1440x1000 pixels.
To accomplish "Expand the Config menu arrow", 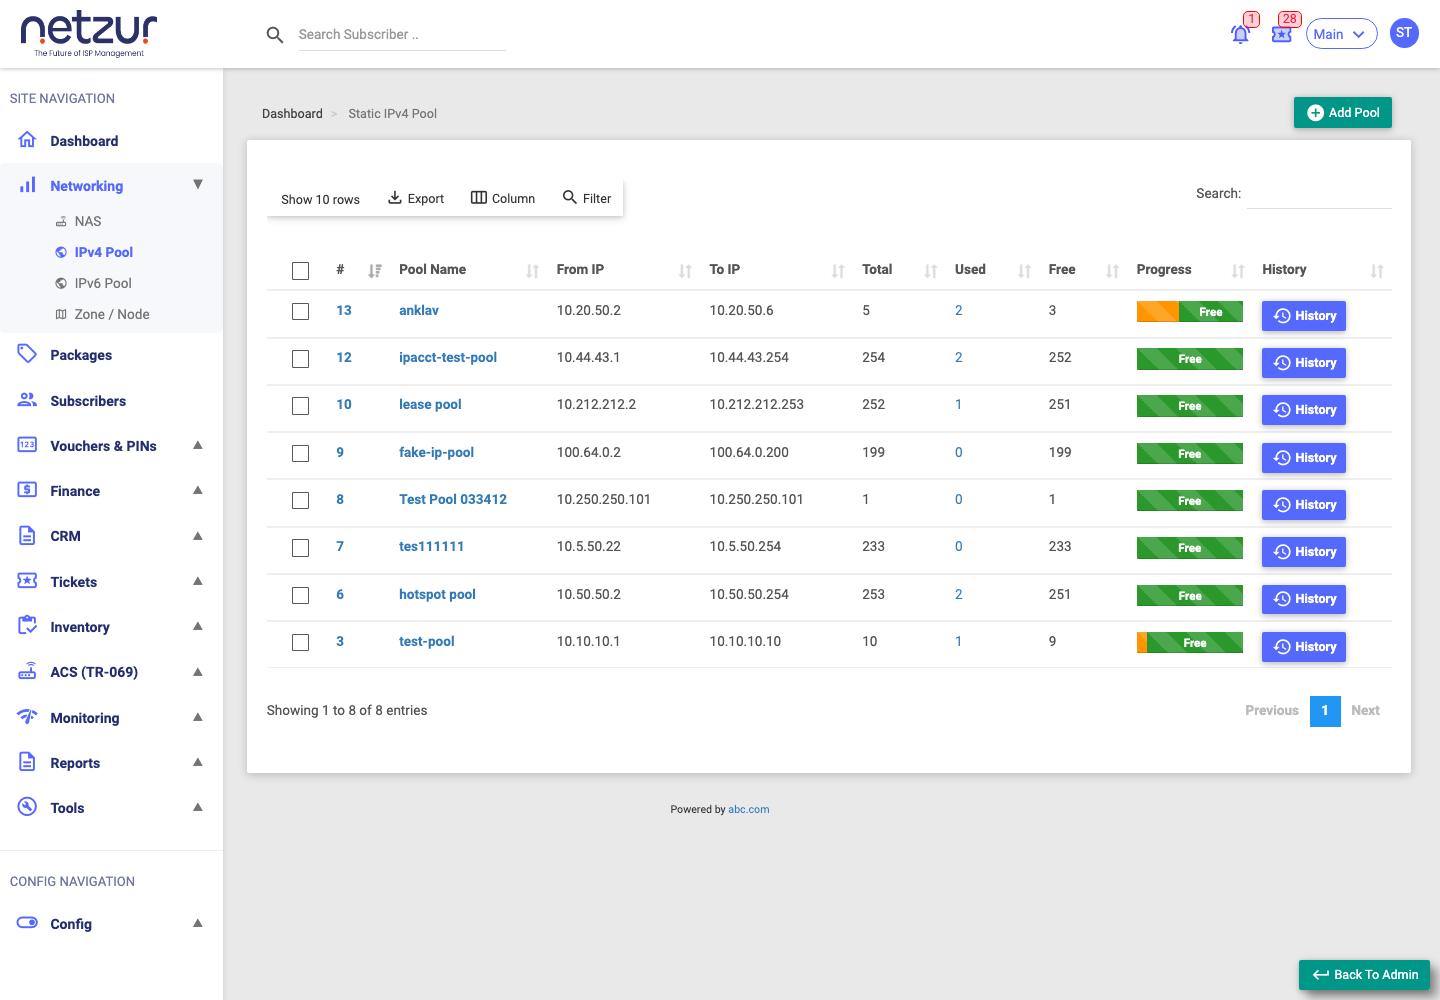I will 198,923.
